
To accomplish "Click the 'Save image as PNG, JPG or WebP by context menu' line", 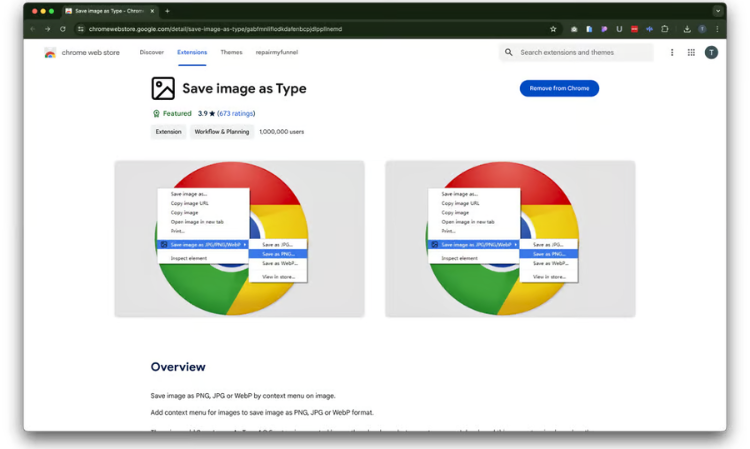I will coord(243,396).
